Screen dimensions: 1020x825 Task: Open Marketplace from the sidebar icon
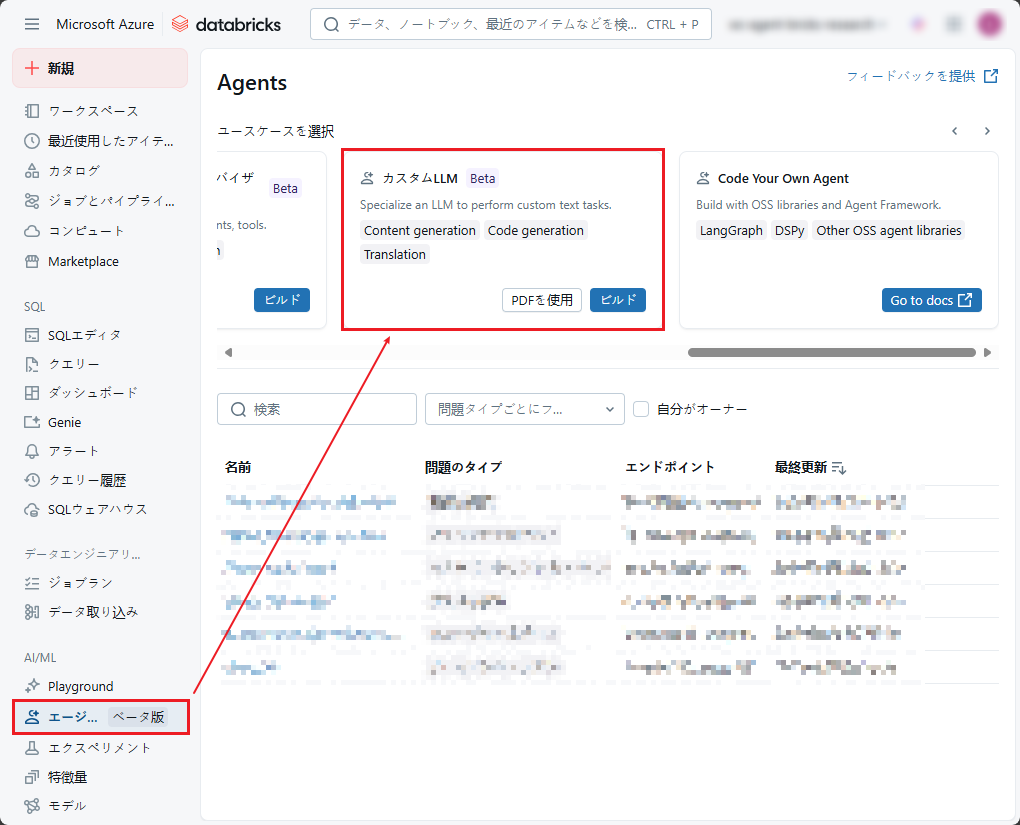[x=32, y=262]
